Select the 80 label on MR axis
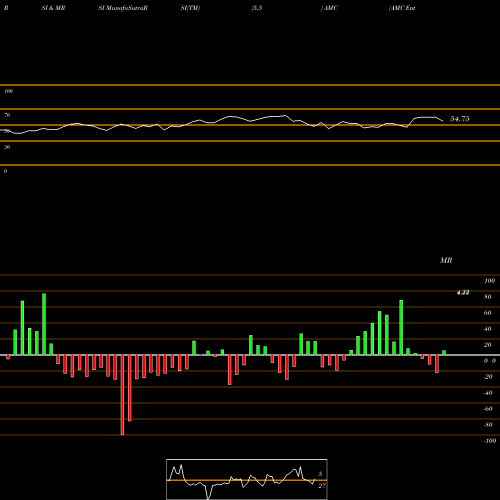500x500 pixels. point(488,297)
